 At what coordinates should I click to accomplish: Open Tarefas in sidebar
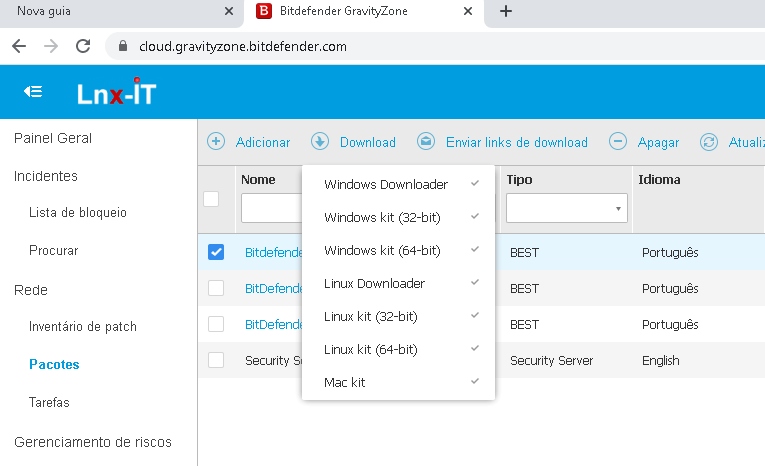coord(49,403)
